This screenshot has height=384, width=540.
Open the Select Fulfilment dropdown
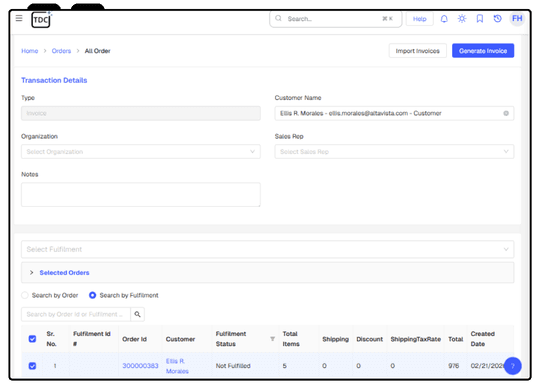point(268,249)
